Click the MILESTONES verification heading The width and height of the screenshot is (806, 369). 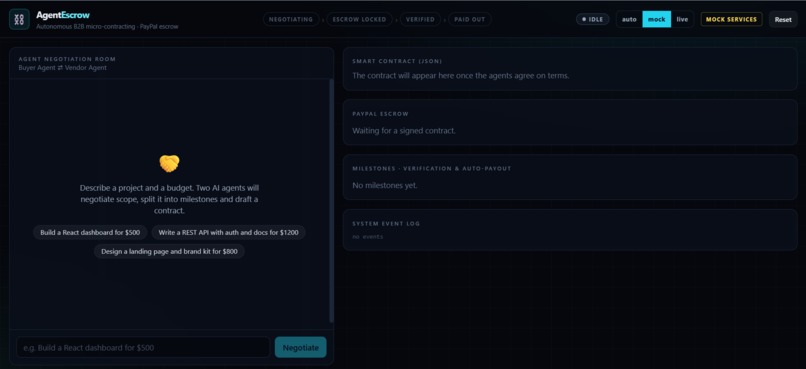pos(432,169)
